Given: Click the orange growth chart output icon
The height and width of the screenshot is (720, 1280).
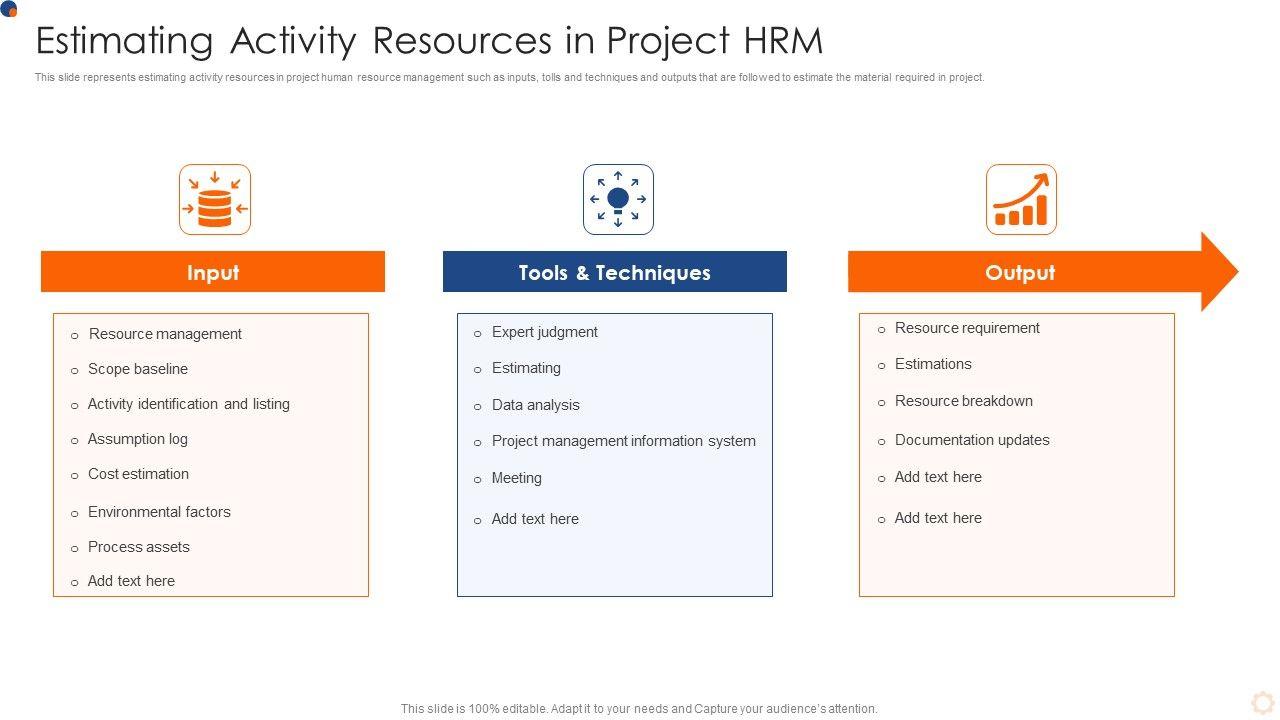Looking at the screenshot, I should [x=1021, y=200].
